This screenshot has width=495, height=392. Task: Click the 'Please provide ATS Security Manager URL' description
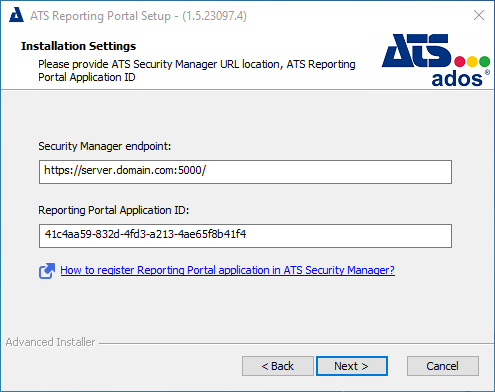tap(197, 70)
